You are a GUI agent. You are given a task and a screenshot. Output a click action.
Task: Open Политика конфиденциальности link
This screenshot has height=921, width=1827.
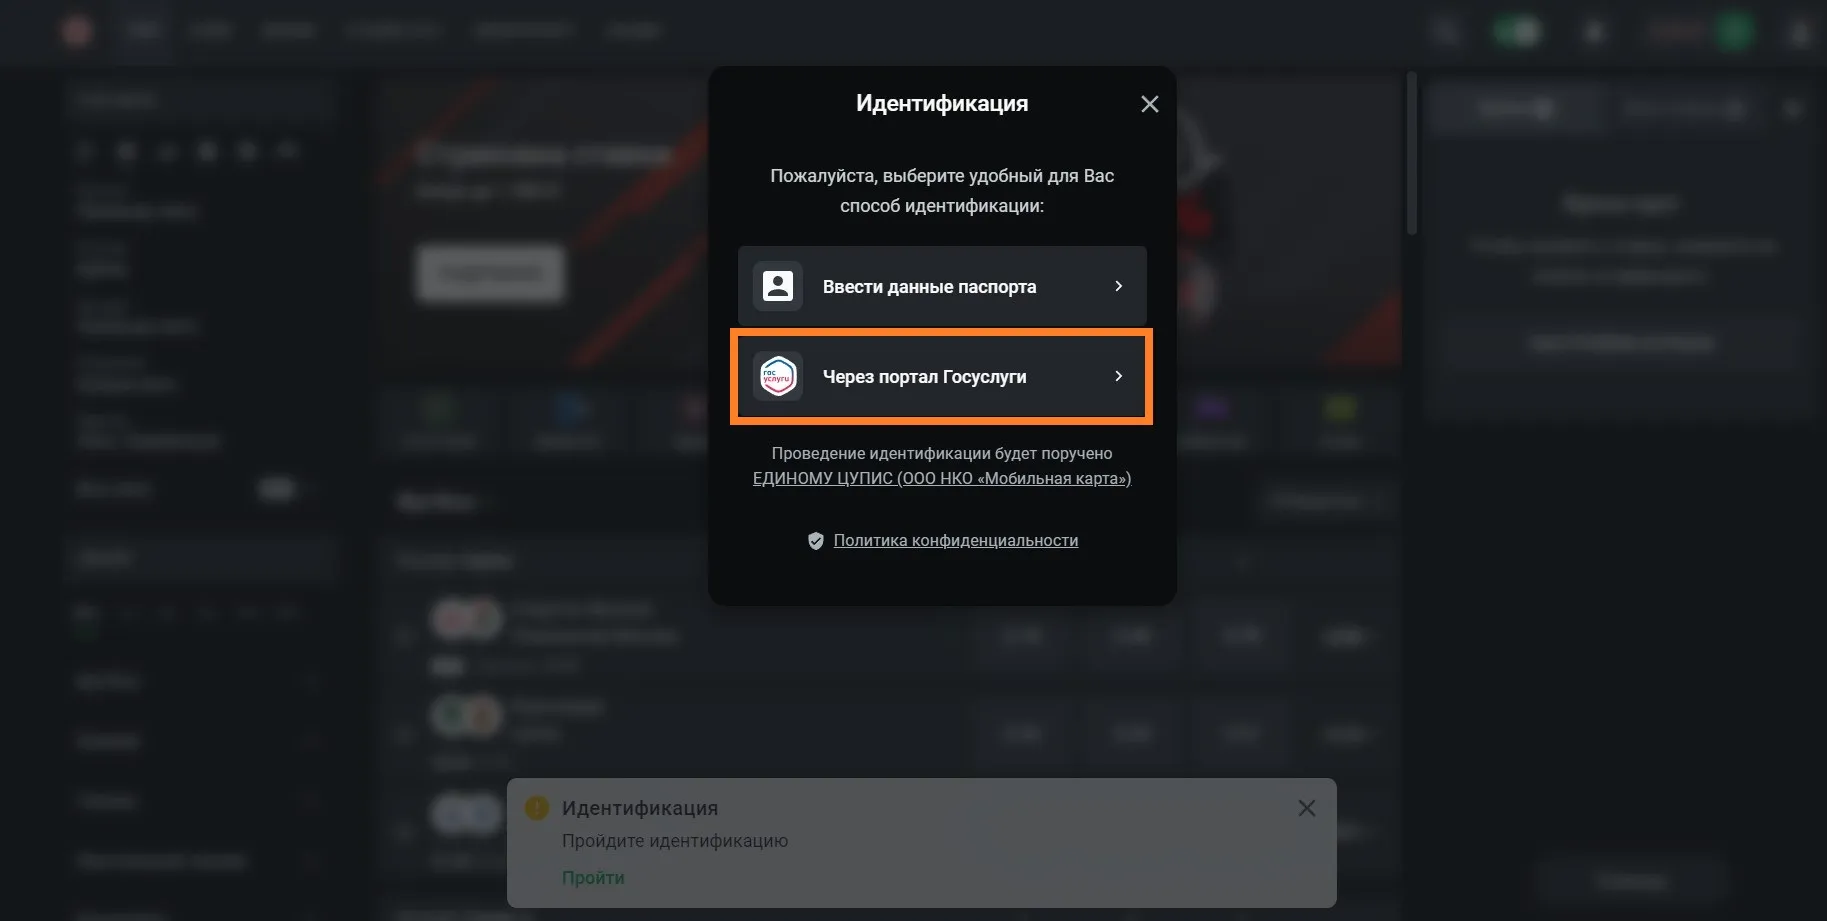point(955,541)
